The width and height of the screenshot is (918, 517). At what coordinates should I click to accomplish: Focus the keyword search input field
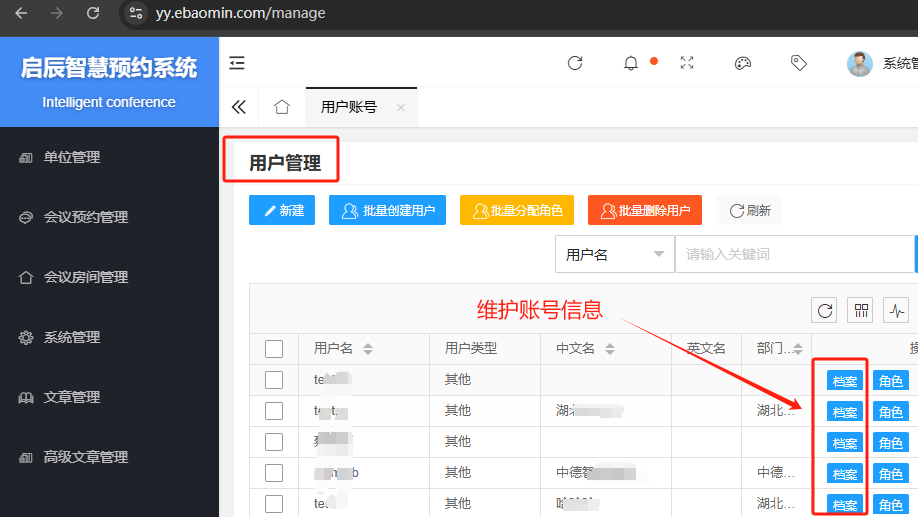coord(794,255)
